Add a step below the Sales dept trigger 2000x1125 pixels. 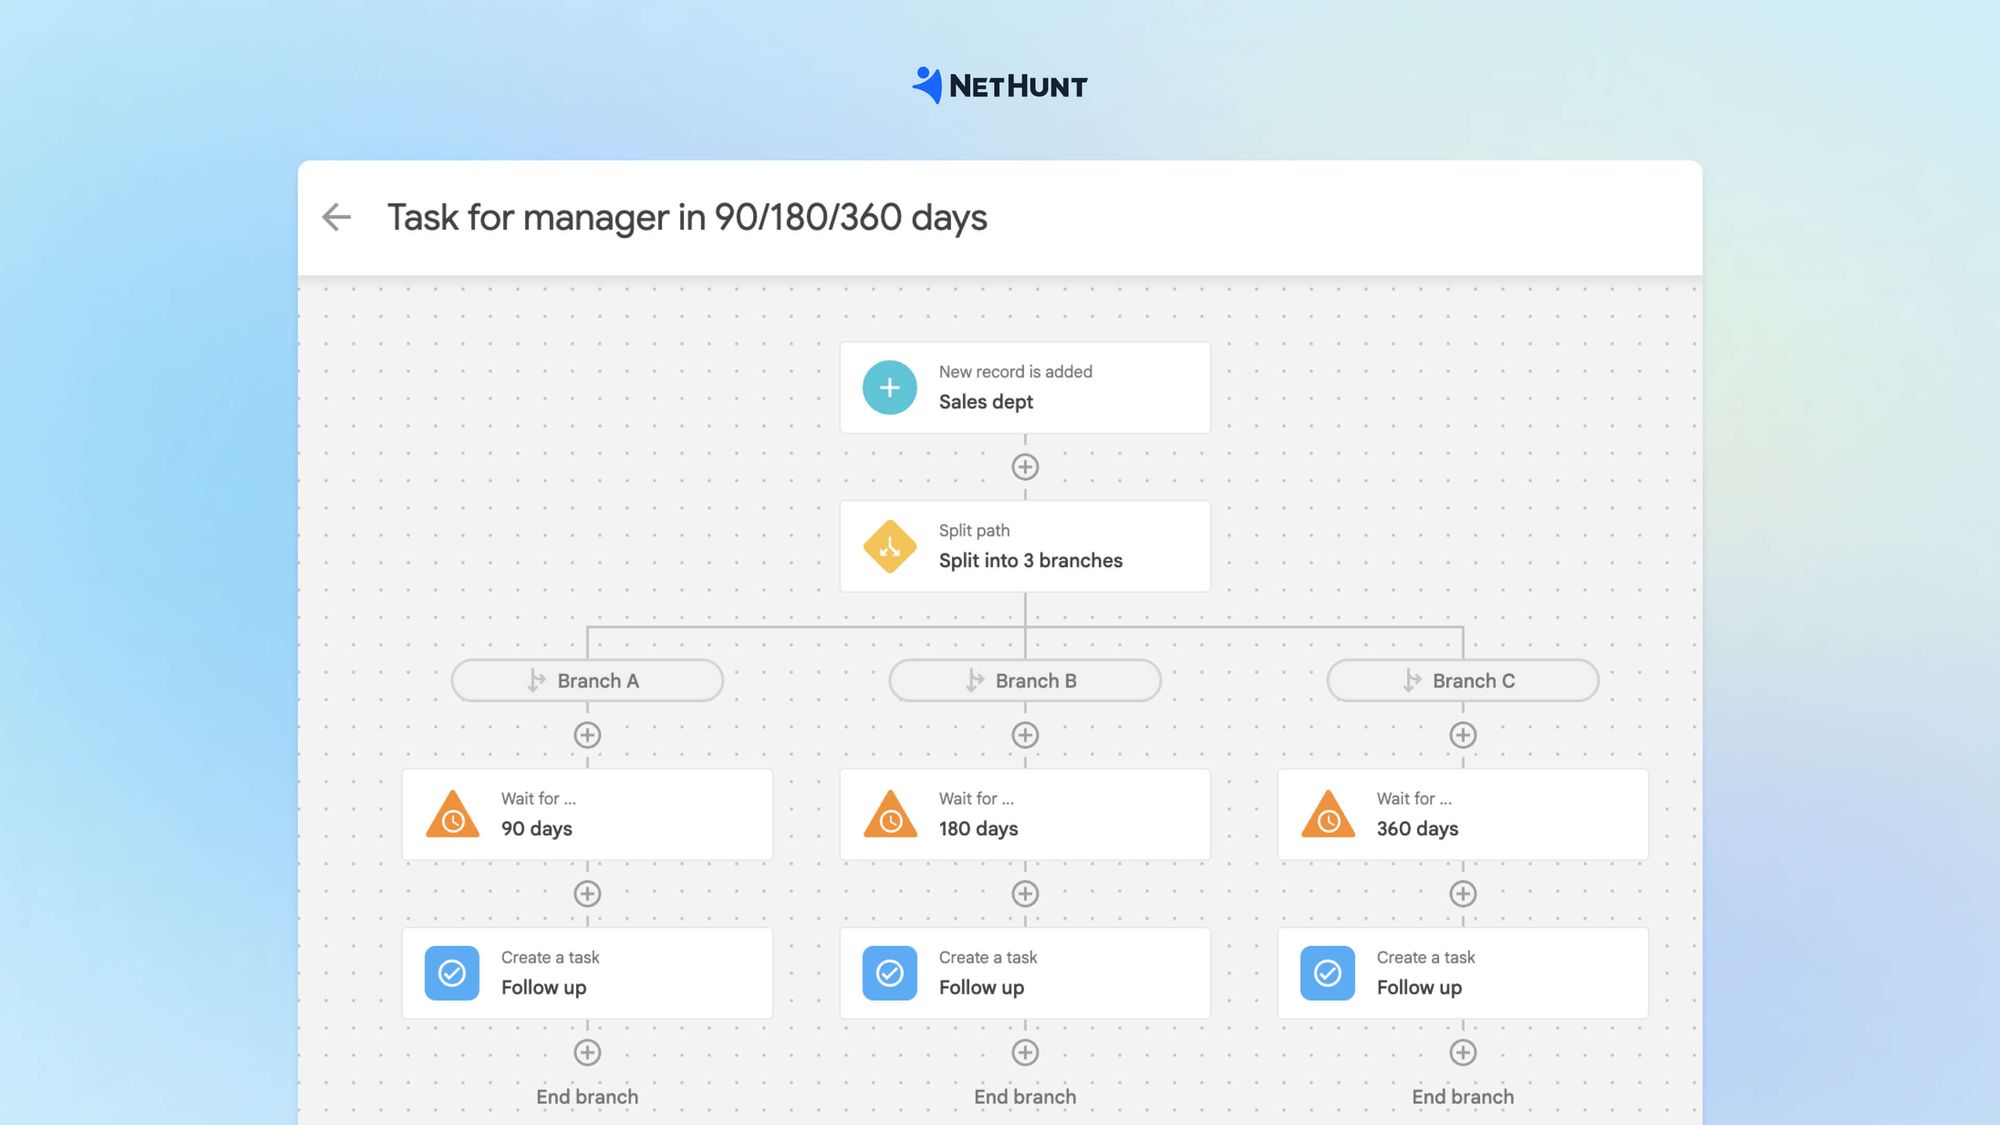1025,466
